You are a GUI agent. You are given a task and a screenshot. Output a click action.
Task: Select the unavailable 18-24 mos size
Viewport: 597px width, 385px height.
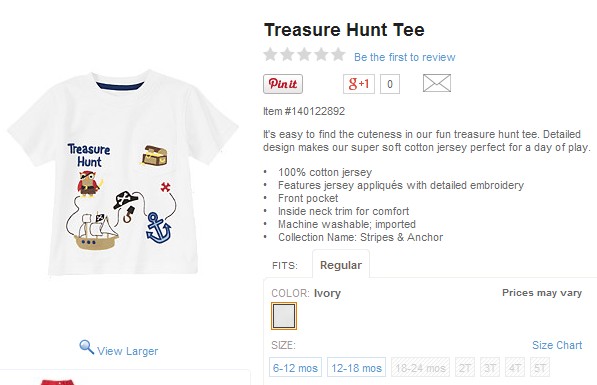420,367
